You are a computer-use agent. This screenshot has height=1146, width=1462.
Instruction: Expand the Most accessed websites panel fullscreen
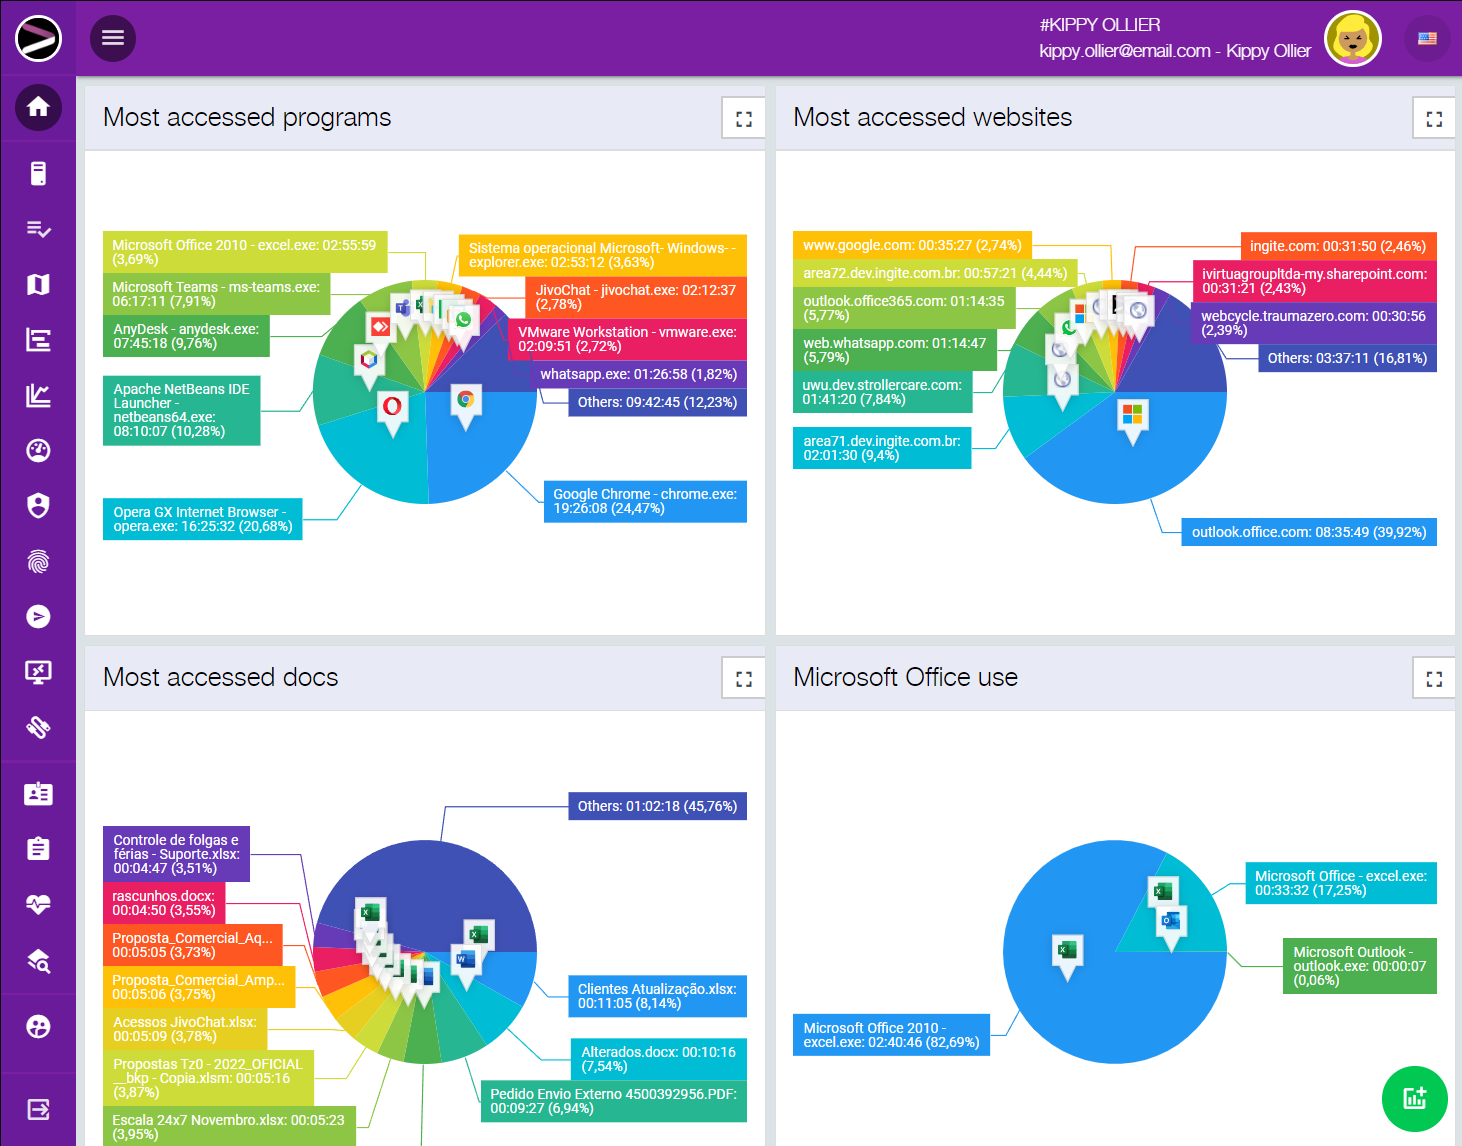tap(1433, 119)
